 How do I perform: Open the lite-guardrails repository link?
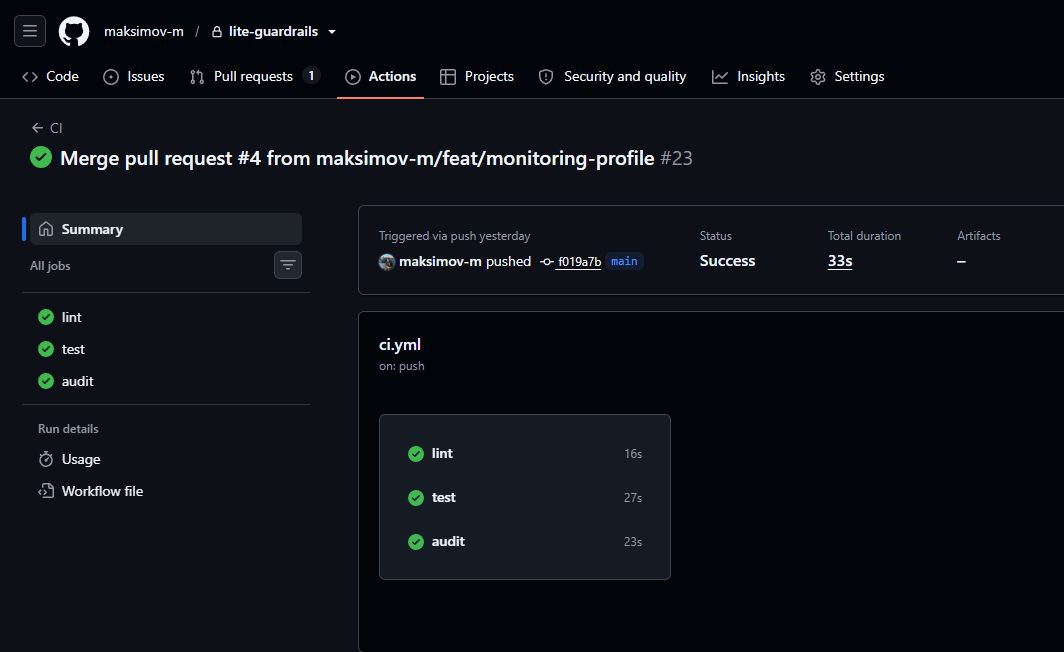[273, 31]
